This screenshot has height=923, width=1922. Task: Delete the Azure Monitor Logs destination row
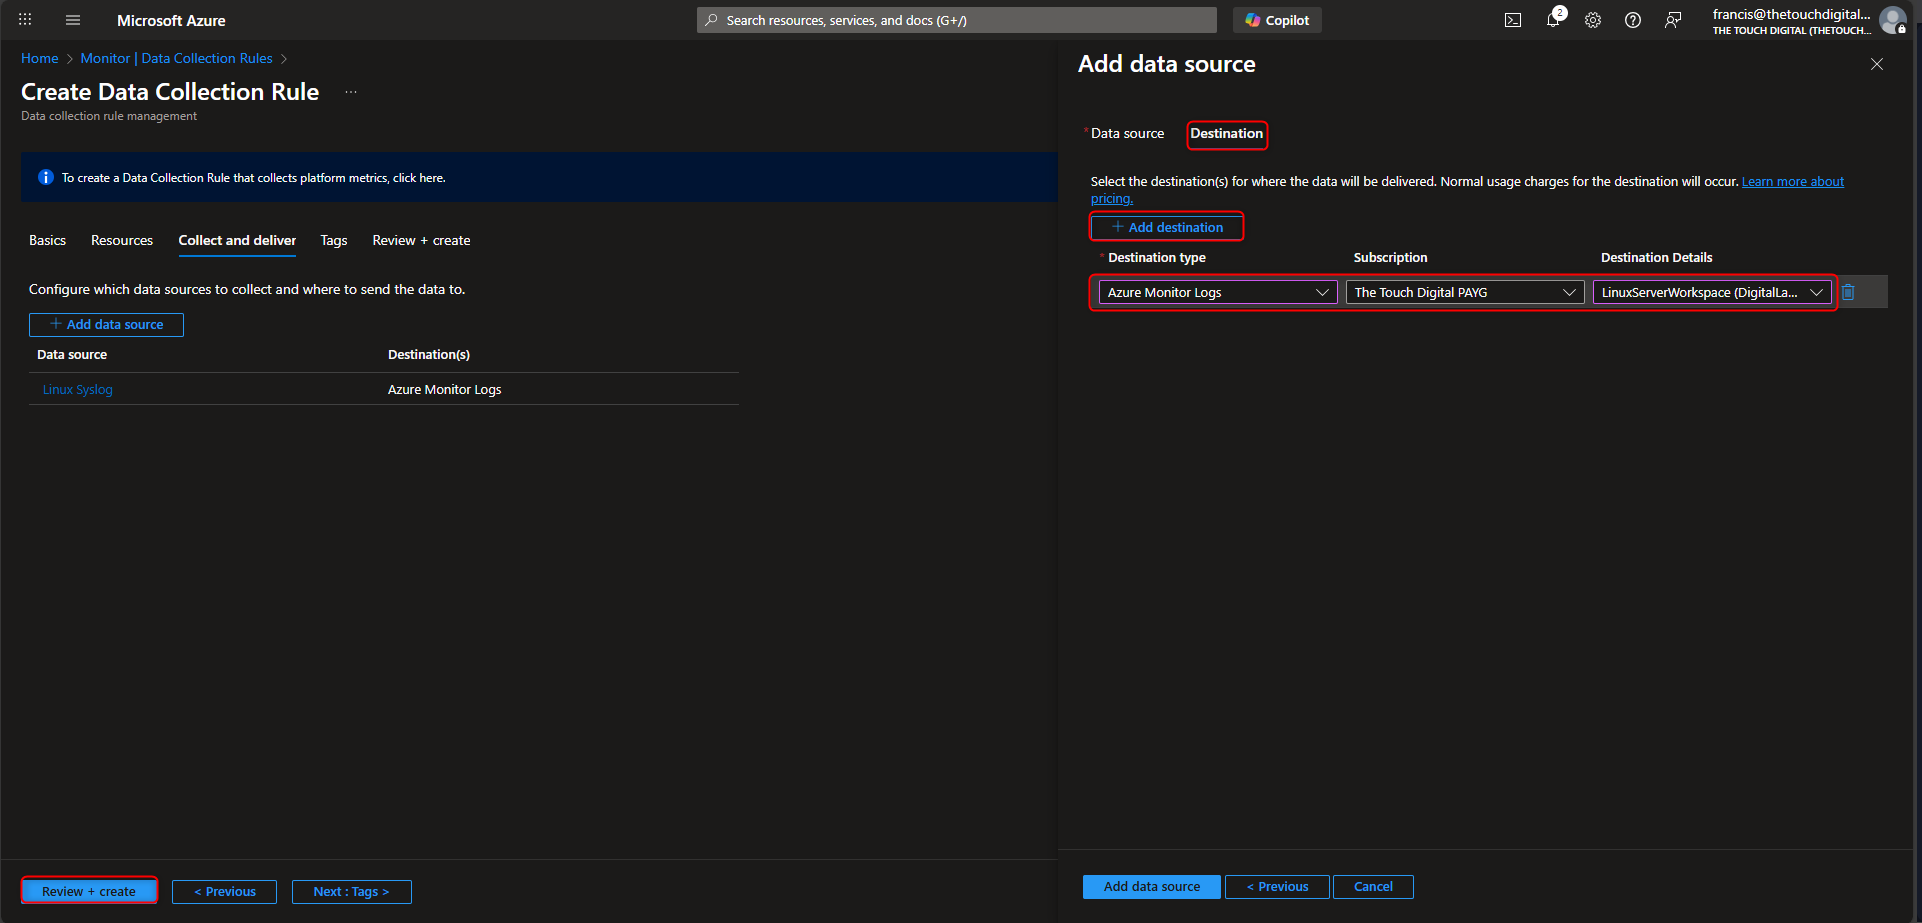point(1848,292)
